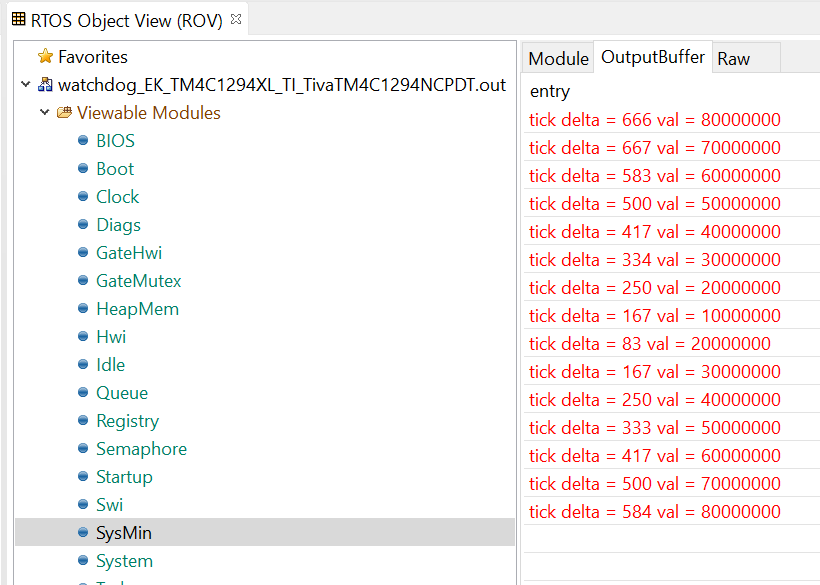Close the RTOS Object View tab
This screenshot has height=585, width=820.
point(236,19)
